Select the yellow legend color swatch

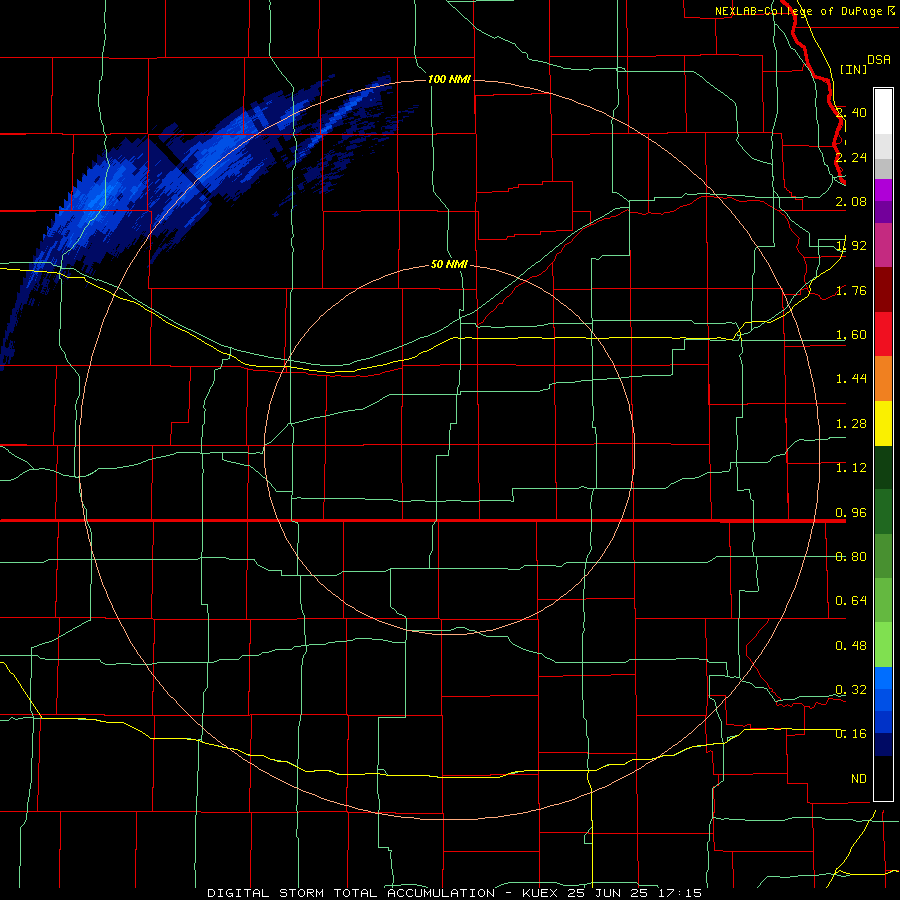click(x=883, y=423)
